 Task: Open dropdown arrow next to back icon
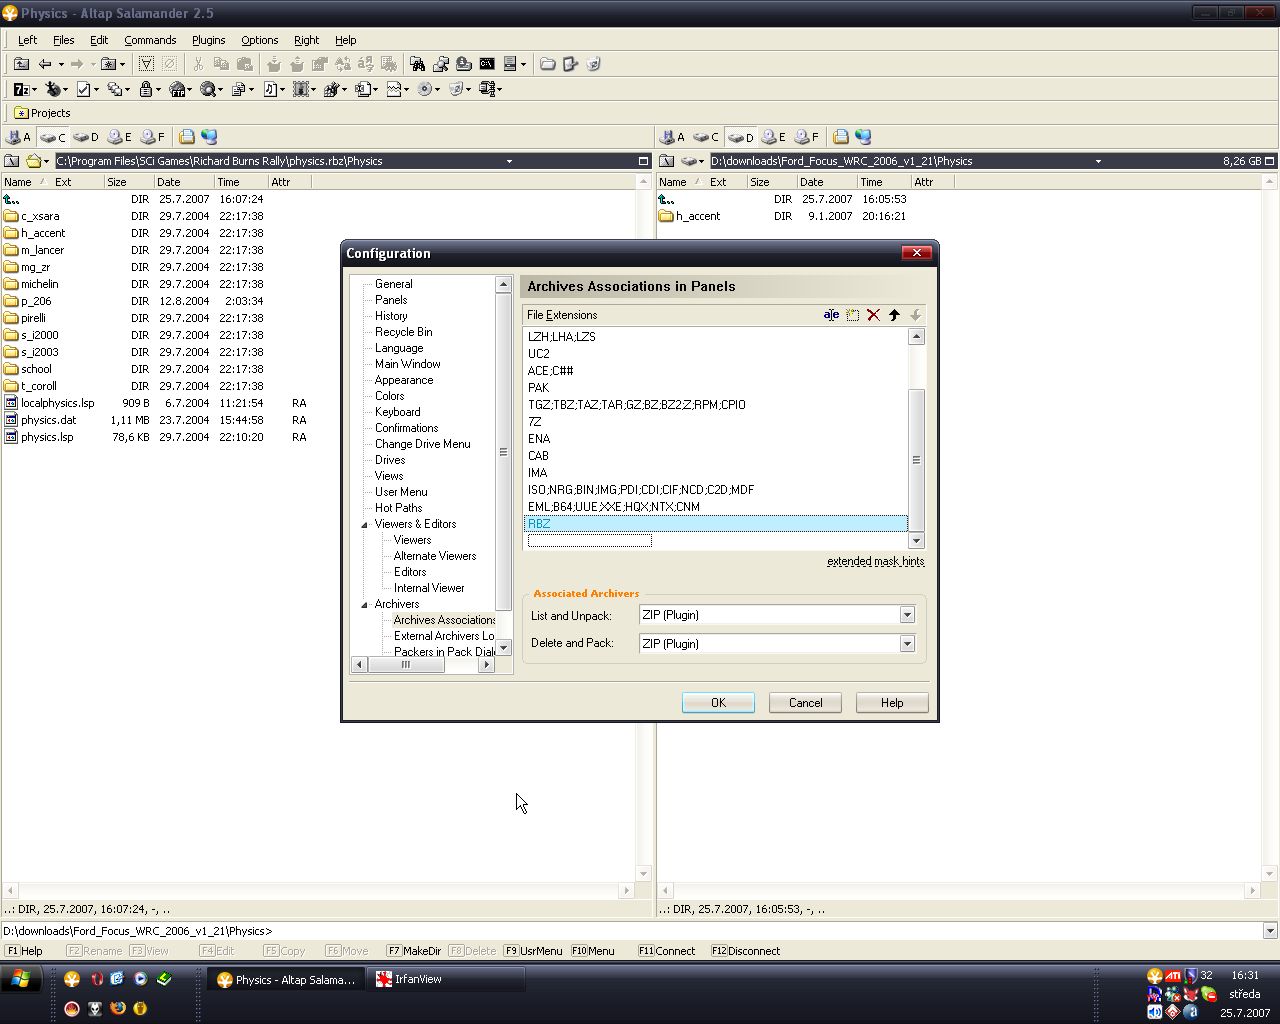(x=61, y=64)
